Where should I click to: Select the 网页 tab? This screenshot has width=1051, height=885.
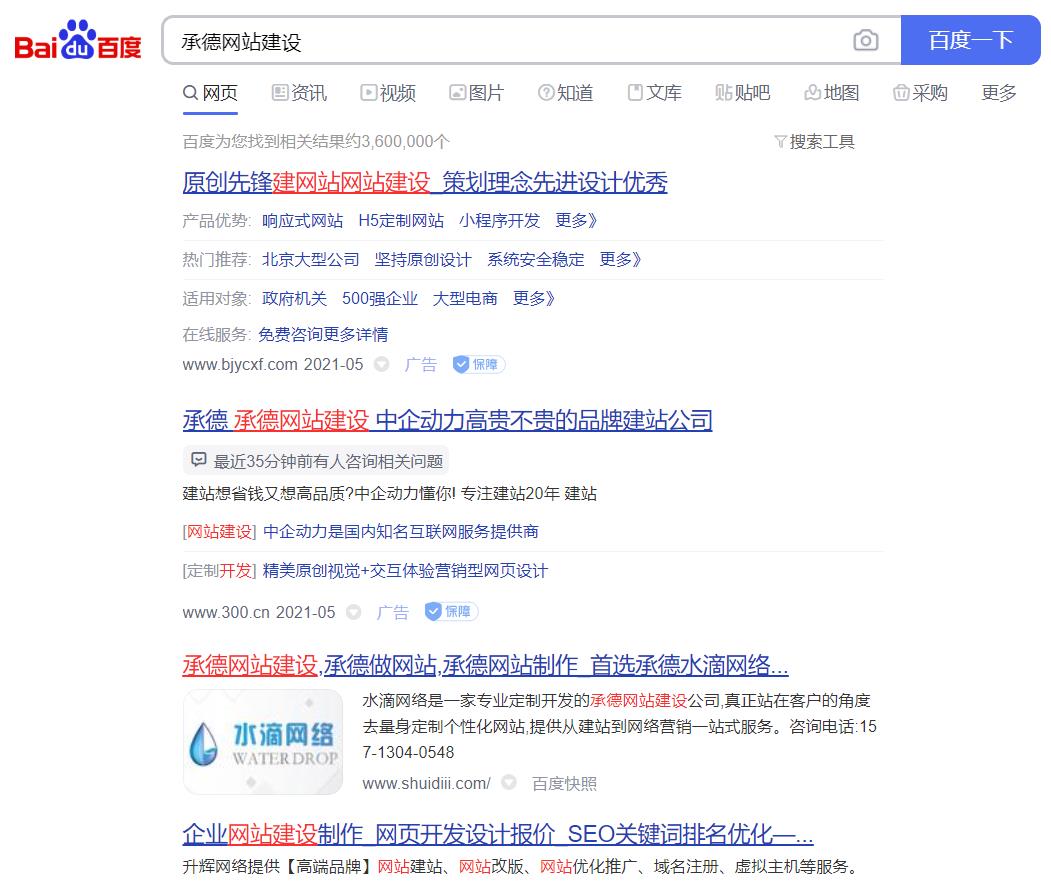[x=210, y=93]
